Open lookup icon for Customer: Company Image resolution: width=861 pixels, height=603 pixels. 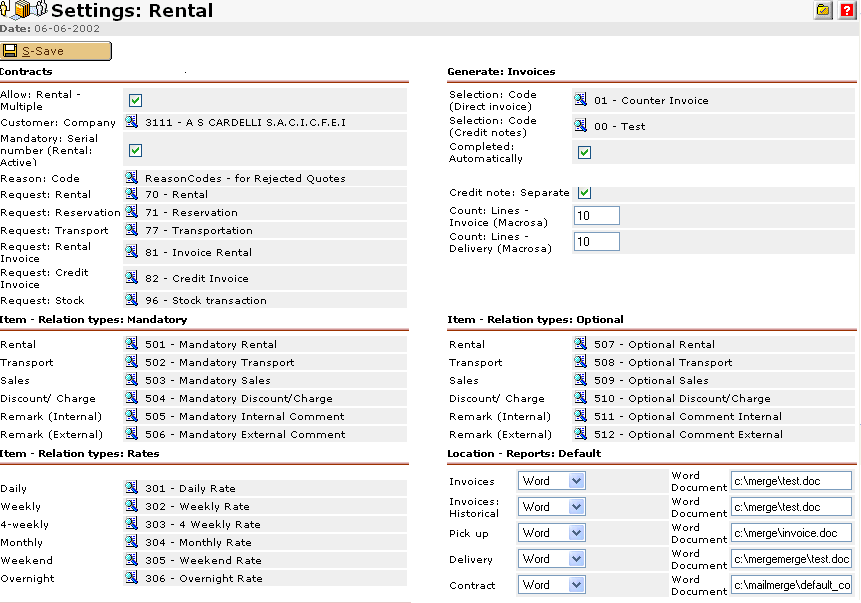[x=131, y=121]
